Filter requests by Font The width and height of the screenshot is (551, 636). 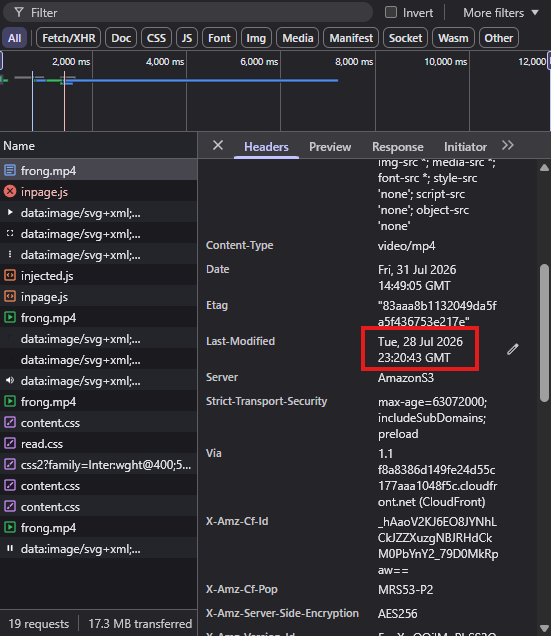click(x=219, y=38)
